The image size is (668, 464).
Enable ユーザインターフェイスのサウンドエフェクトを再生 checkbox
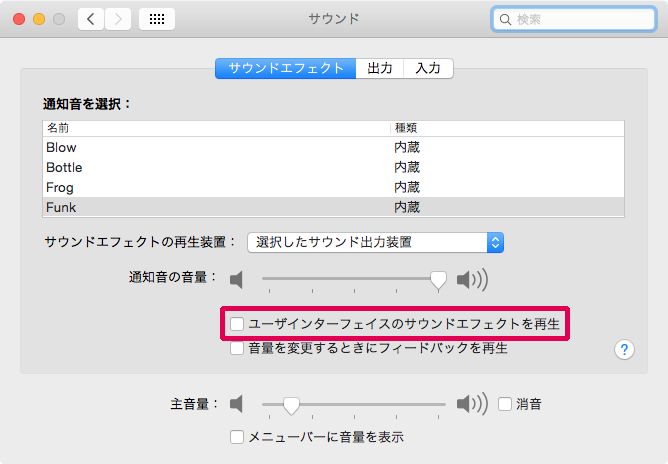(237, 324)
